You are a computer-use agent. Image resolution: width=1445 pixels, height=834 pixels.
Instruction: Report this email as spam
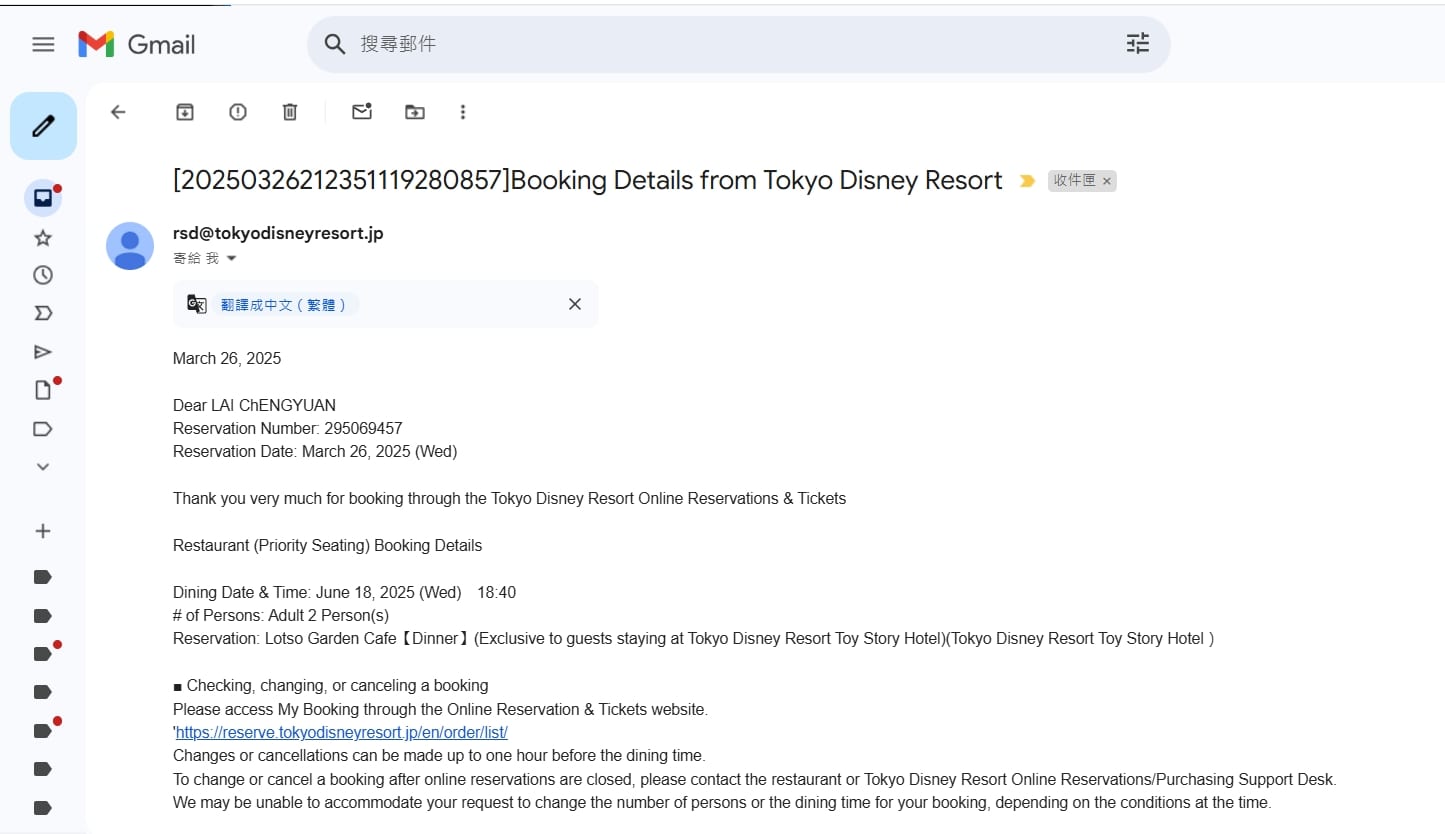[238, 112]
